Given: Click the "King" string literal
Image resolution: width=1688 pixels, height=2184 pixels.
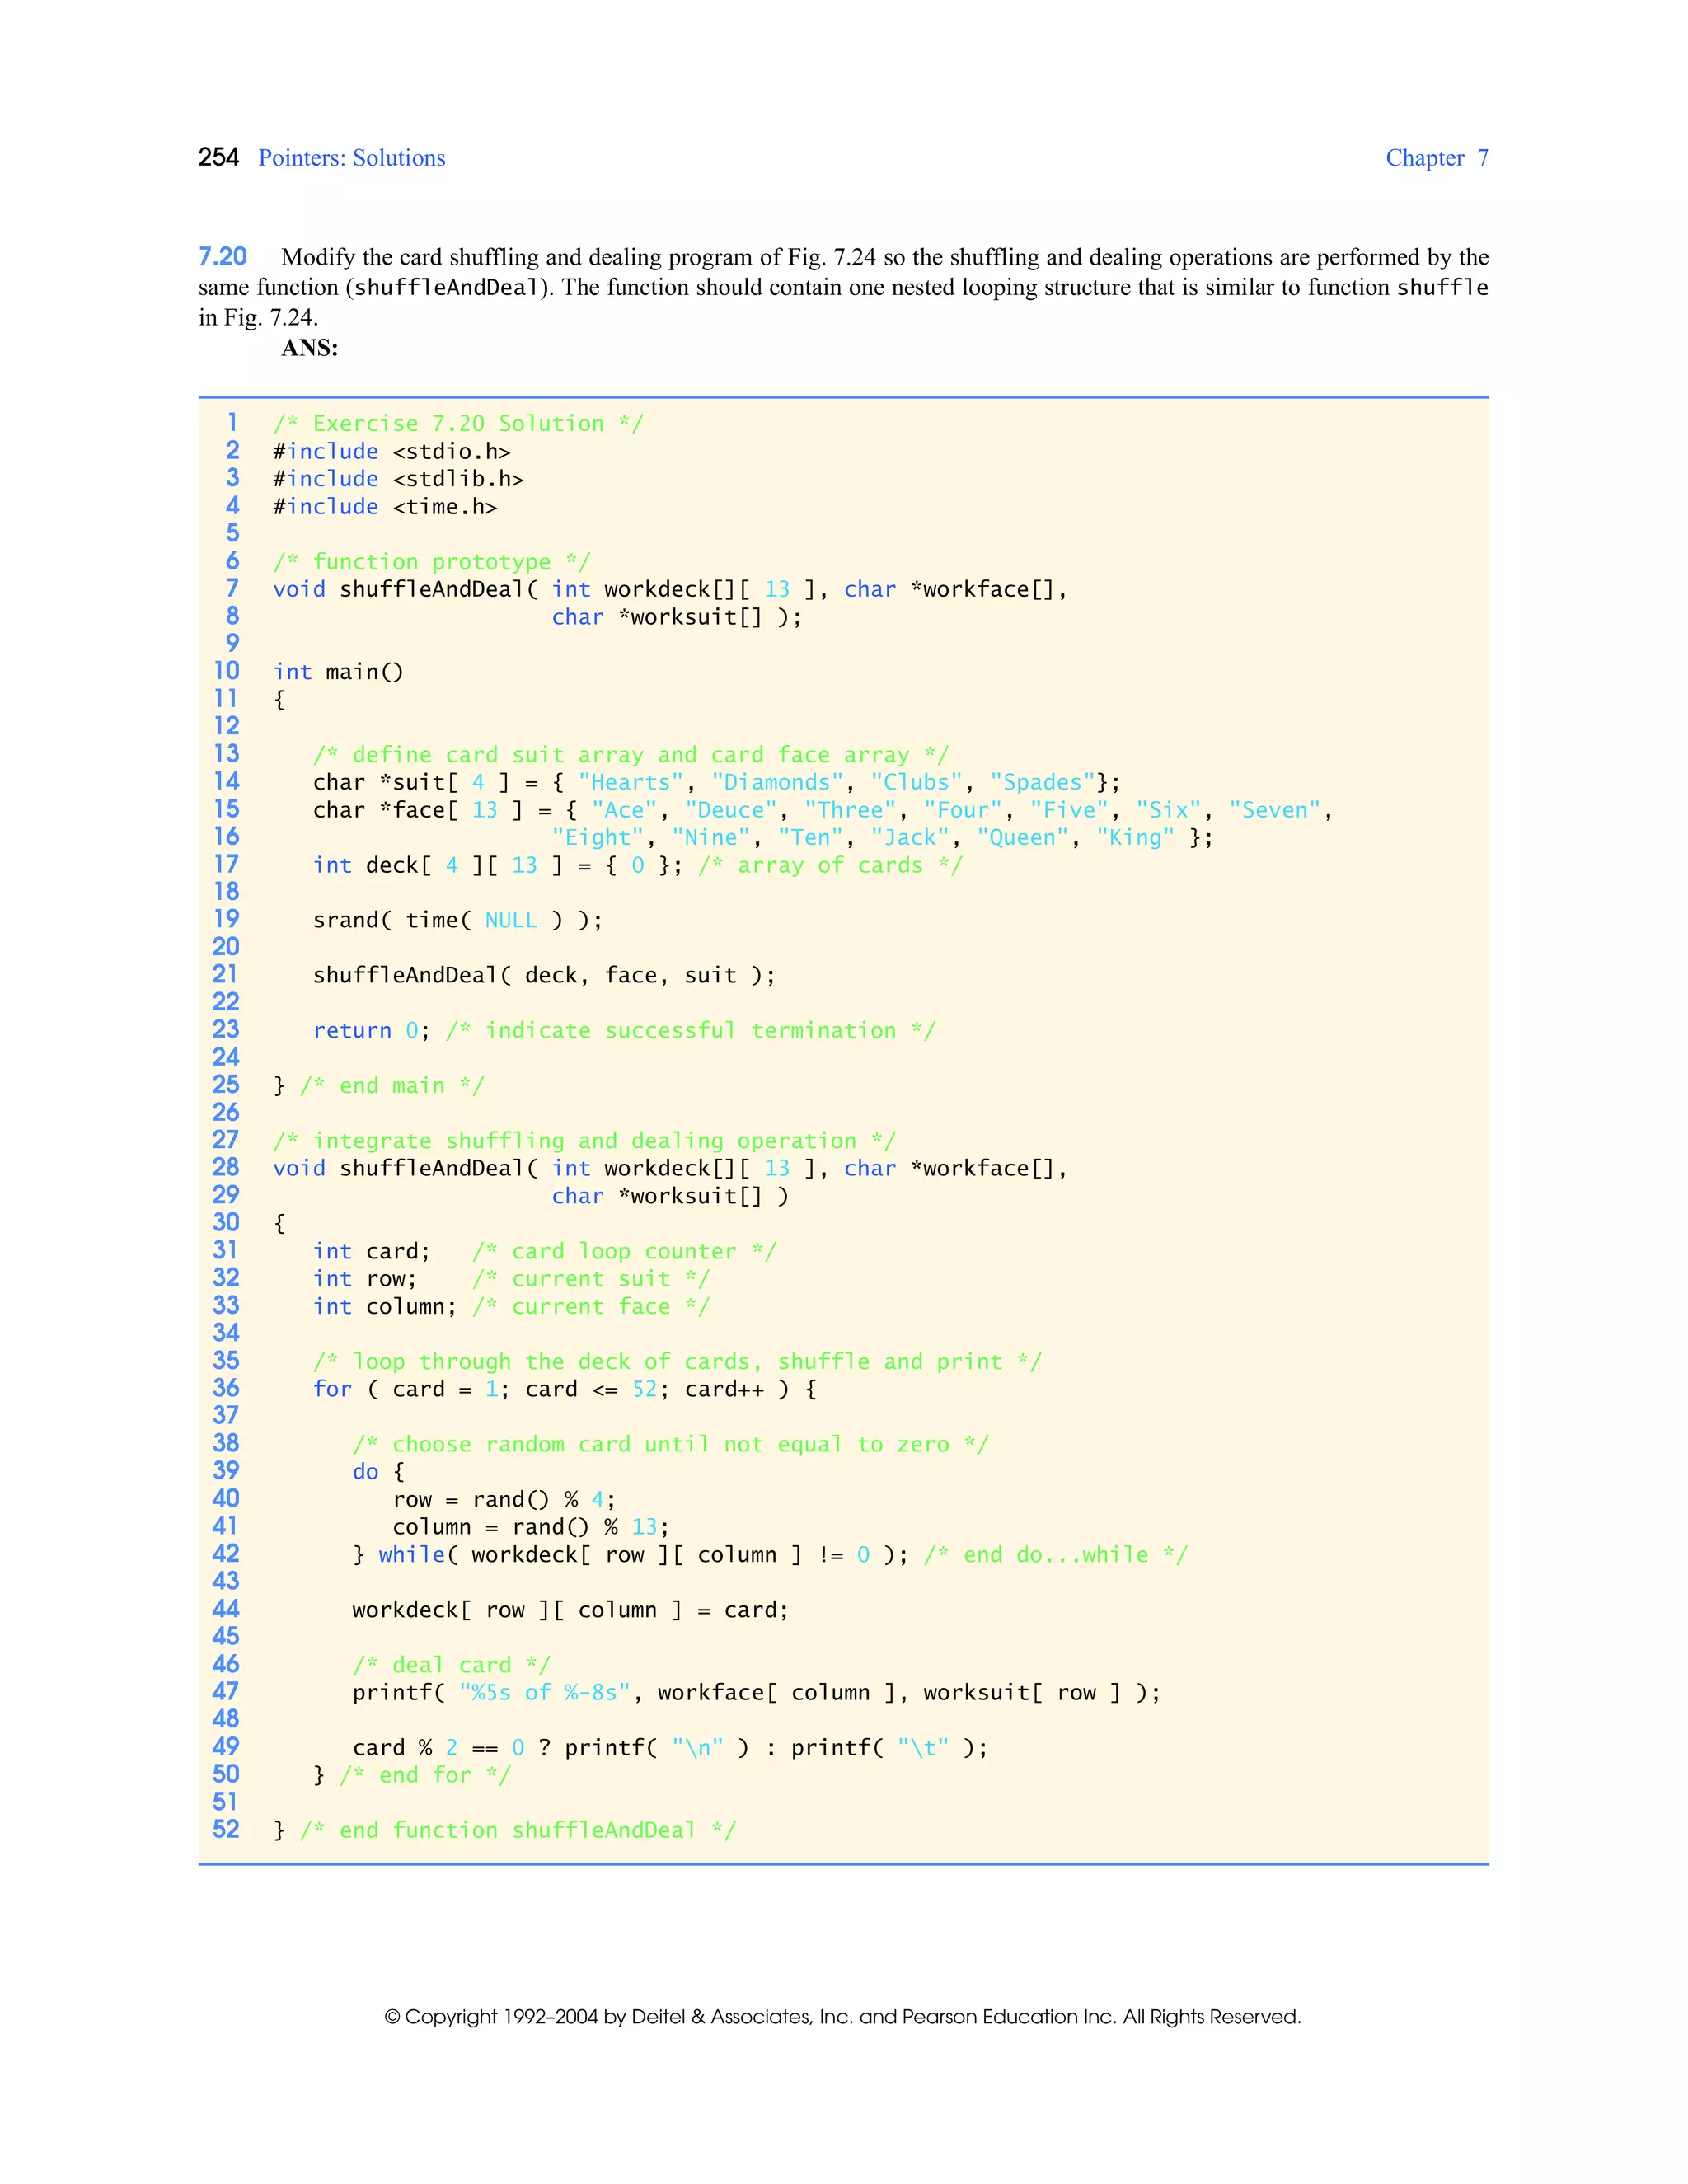Looking at the screenshot, I should click(1135, 837).
